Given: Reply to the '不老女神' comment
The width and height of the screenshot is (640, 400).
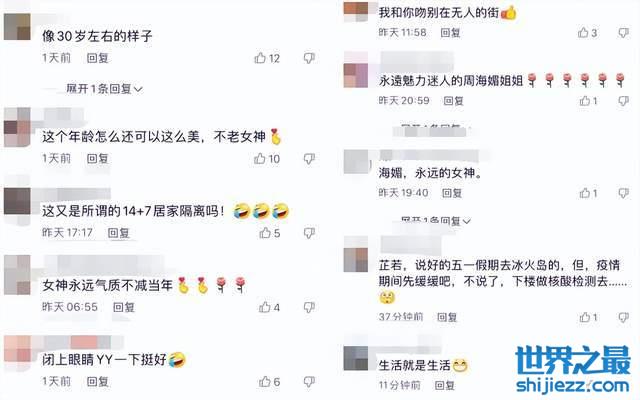Looking at the screenshot, I should (98, 158).
